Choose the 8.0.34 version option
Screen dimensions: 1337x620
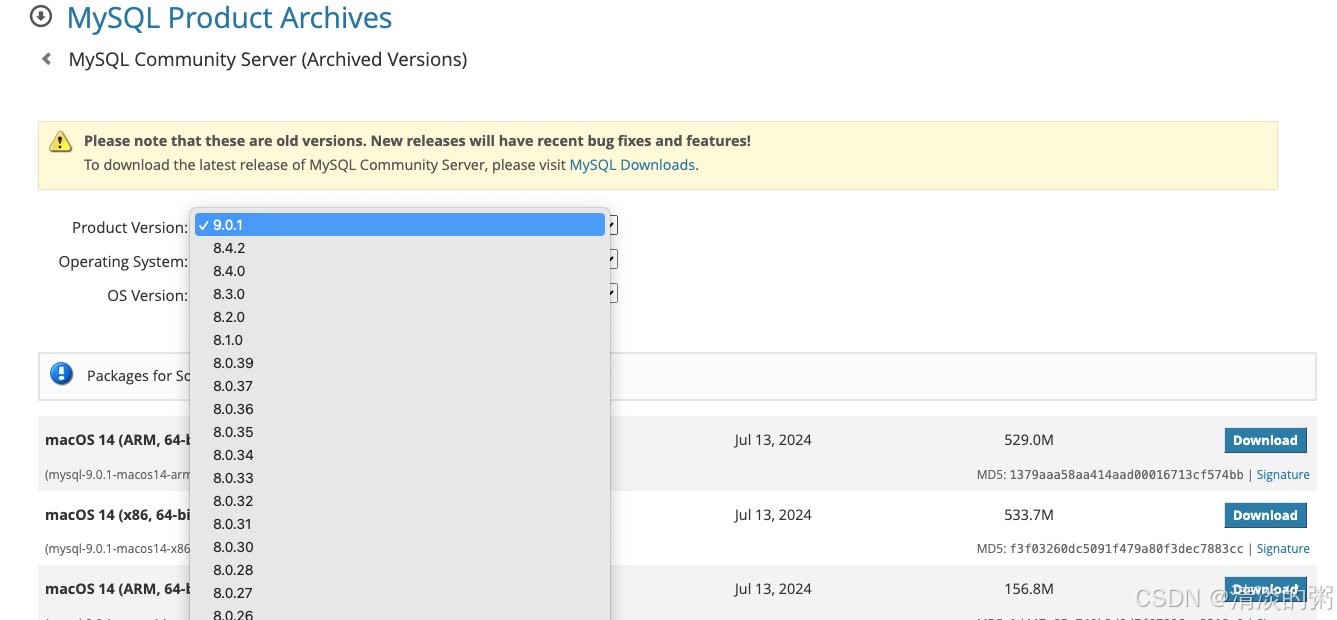click(x=400, y=455)
